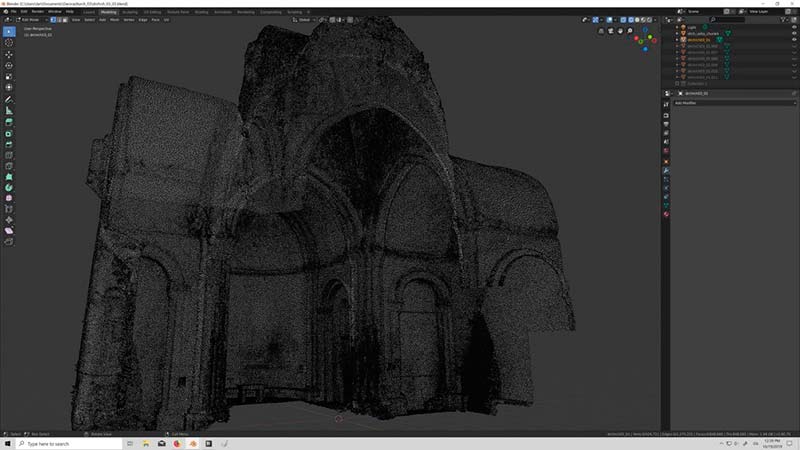The image size is (800, 450).
Task: Choose the Loop Cut tool
Action: (9, 155)
